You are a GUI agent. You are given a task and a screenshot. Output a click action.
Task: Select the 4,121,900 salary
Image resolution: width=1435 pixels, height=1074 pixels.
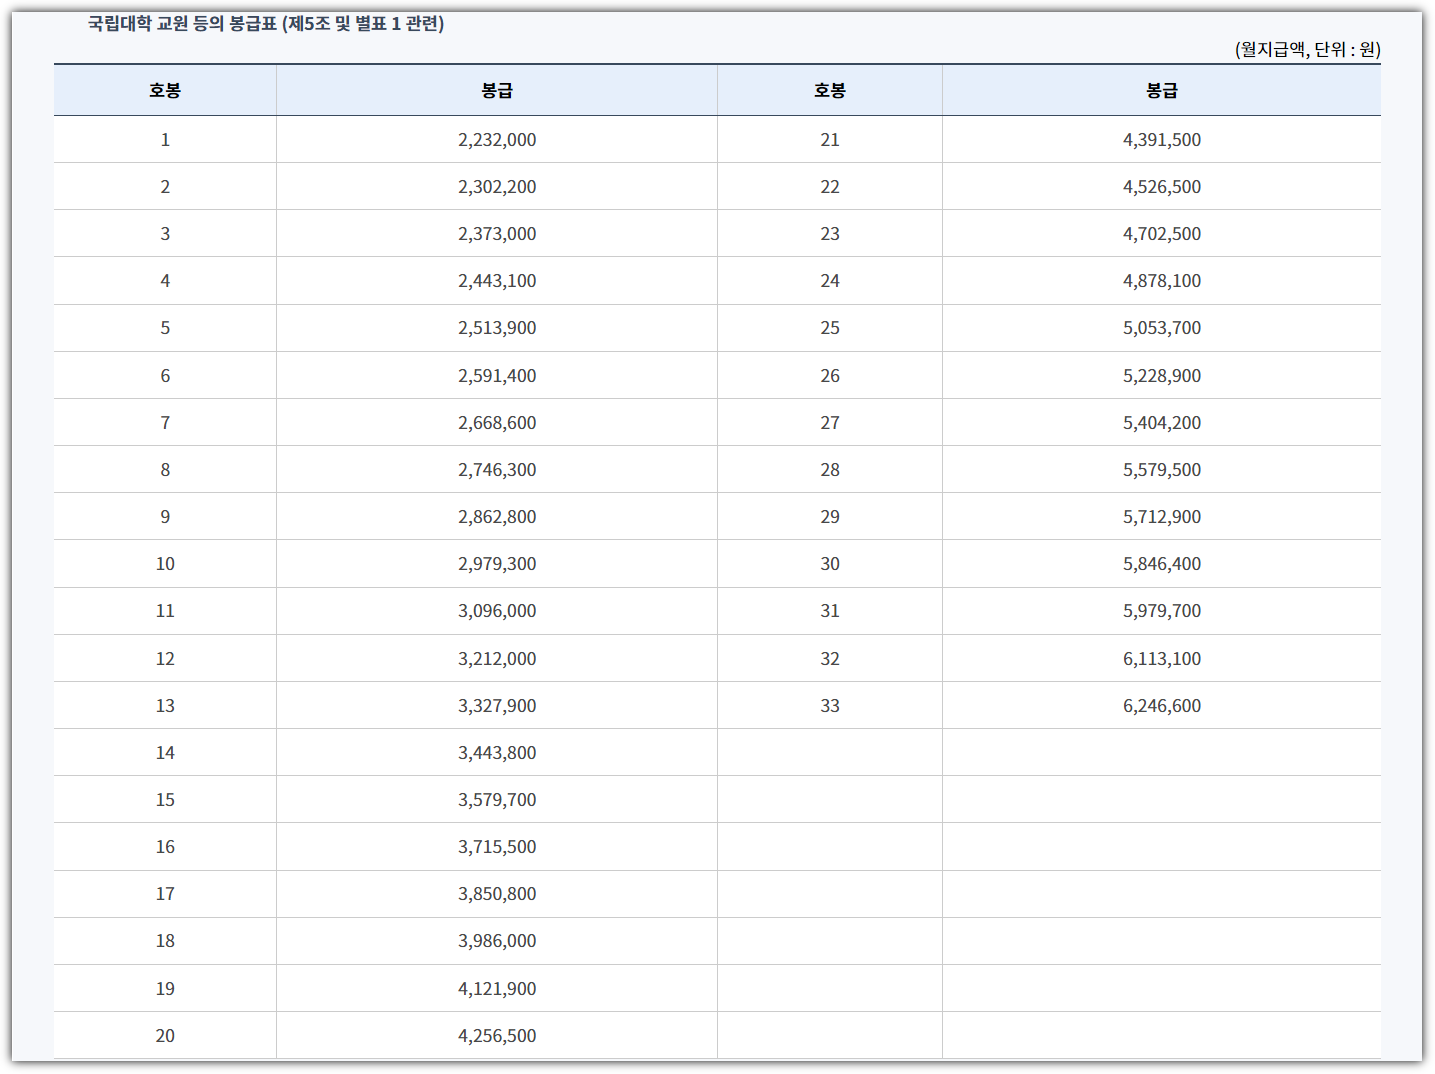[x=497, y=989]
